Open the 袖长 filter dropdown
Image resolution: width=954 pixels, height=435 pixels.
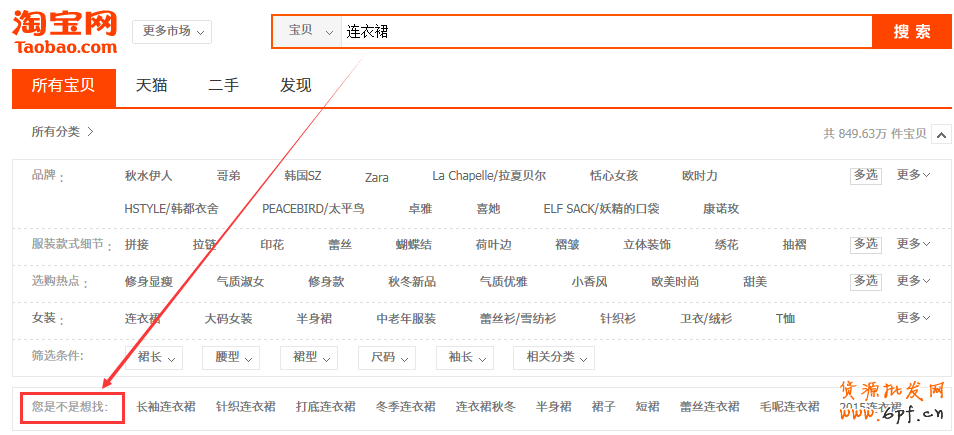(465, 357)
